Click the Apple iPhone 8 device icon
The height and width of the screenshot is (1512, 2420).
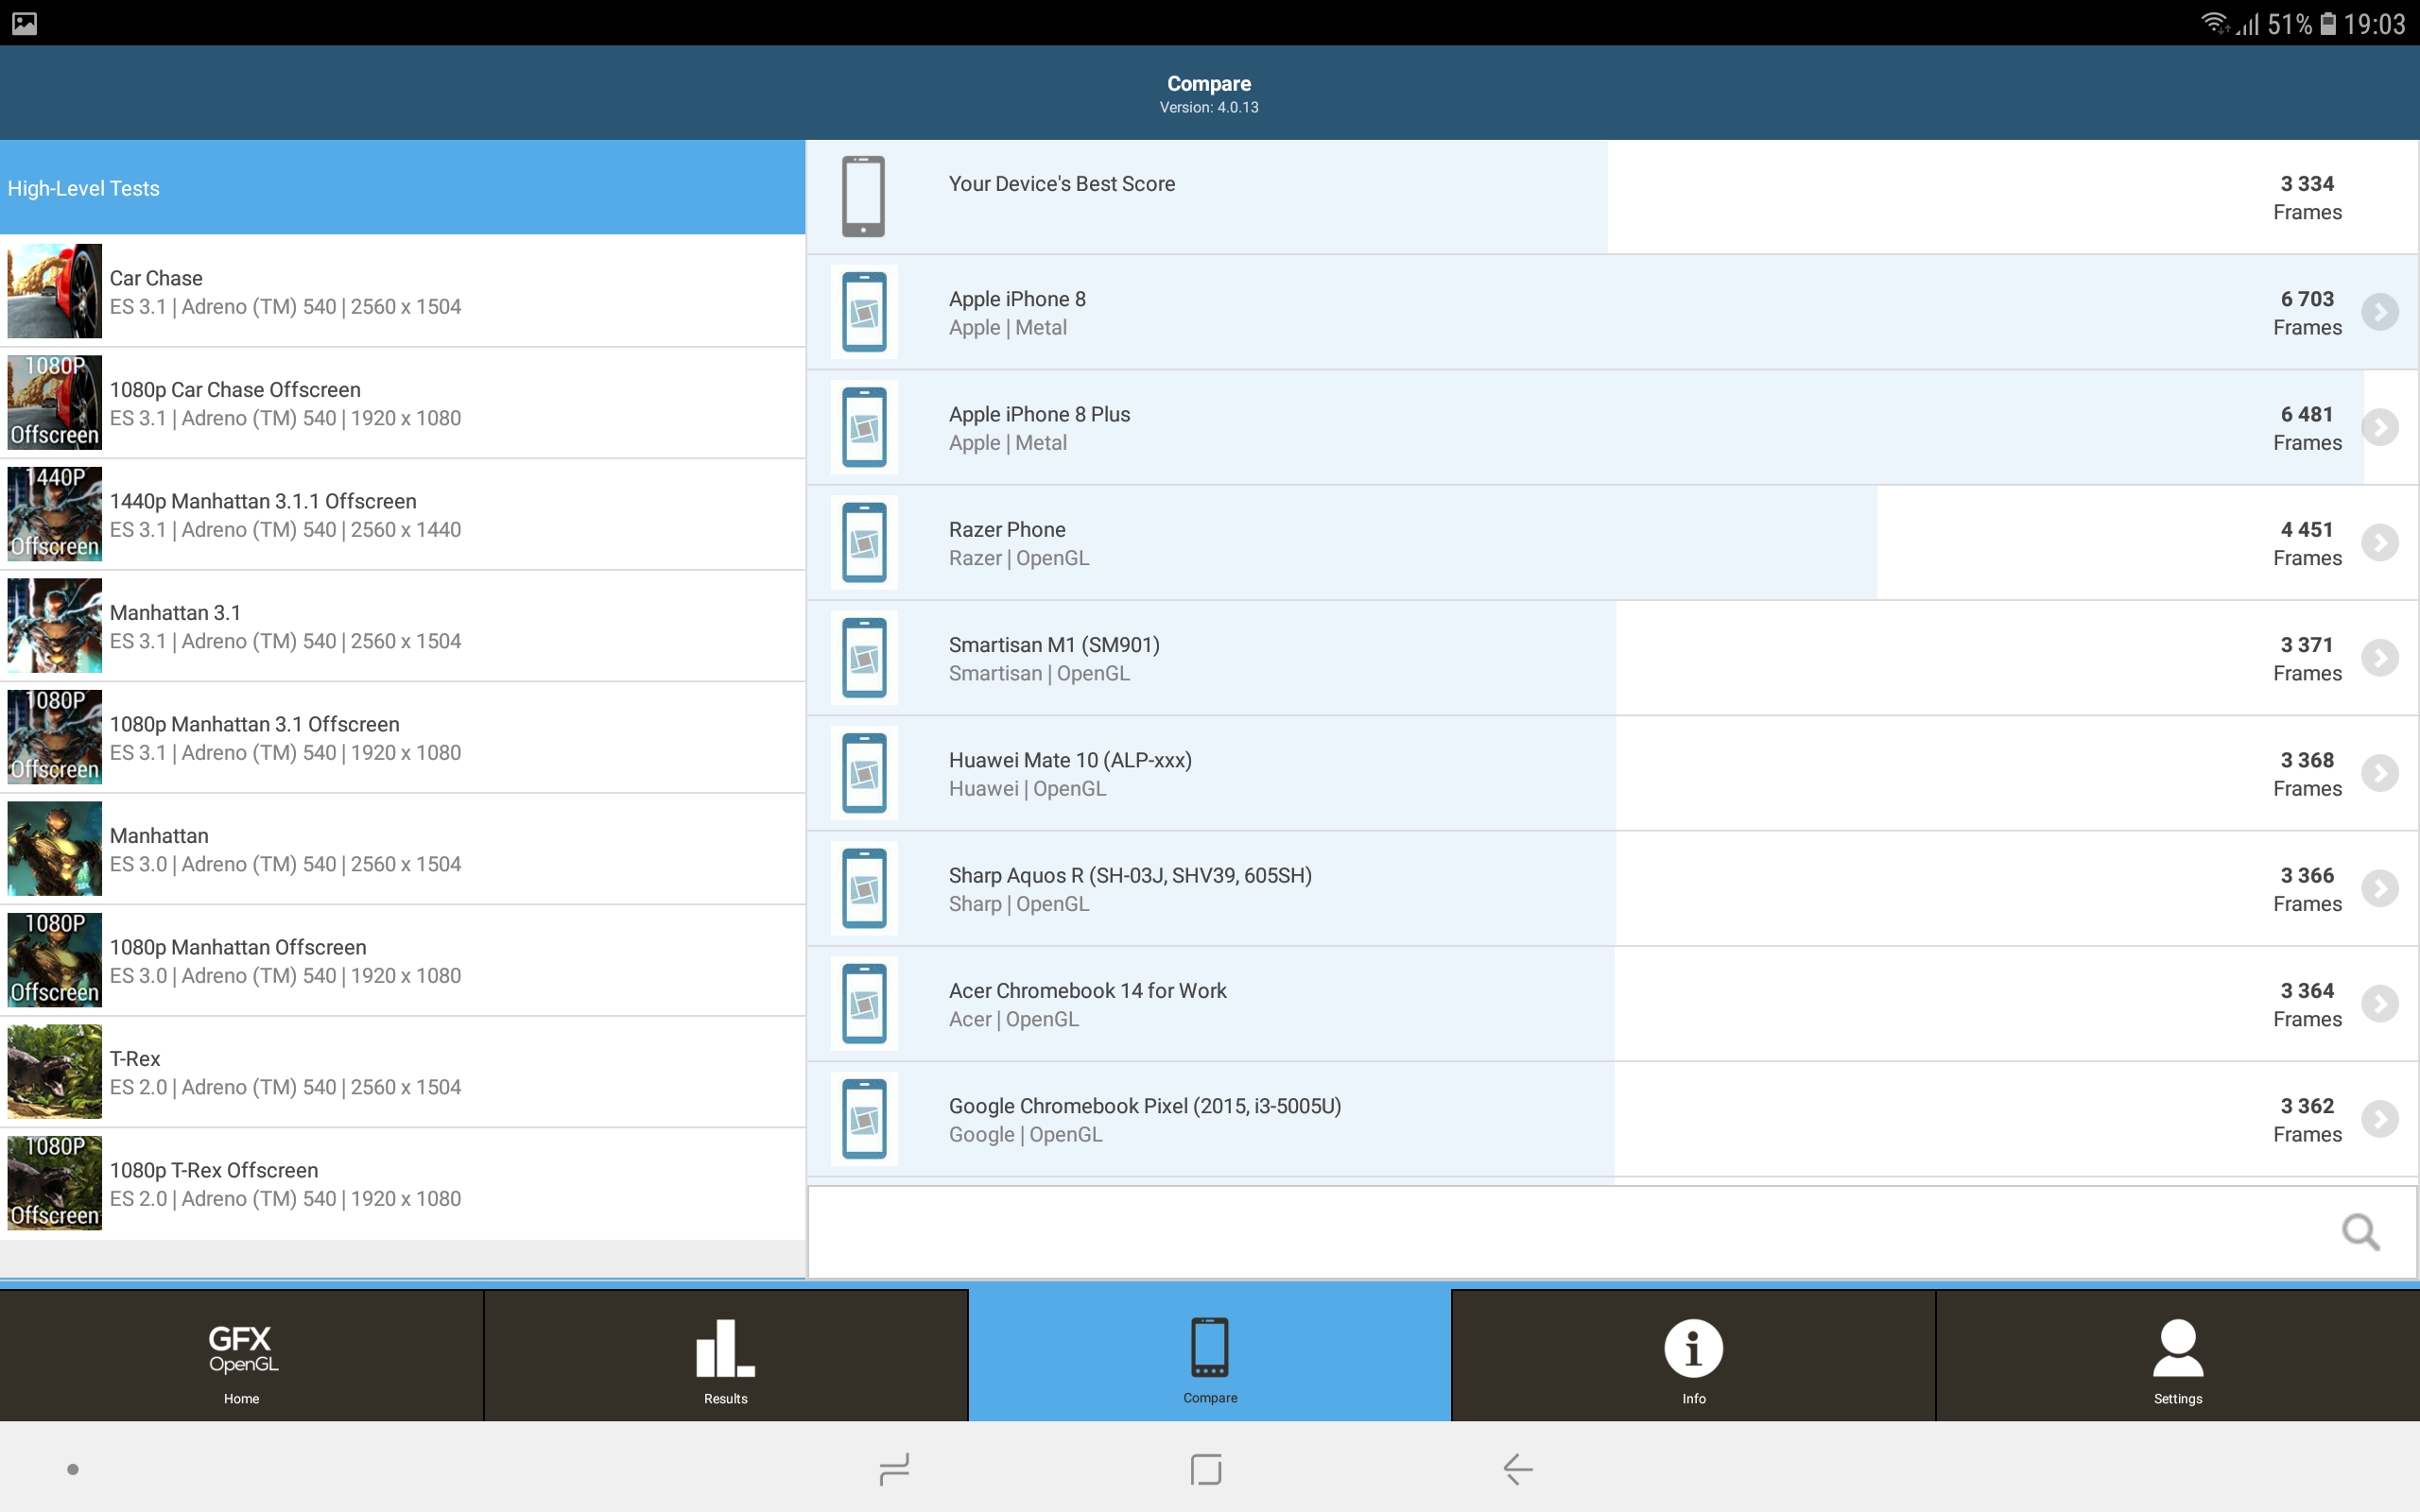pos(864,312)
